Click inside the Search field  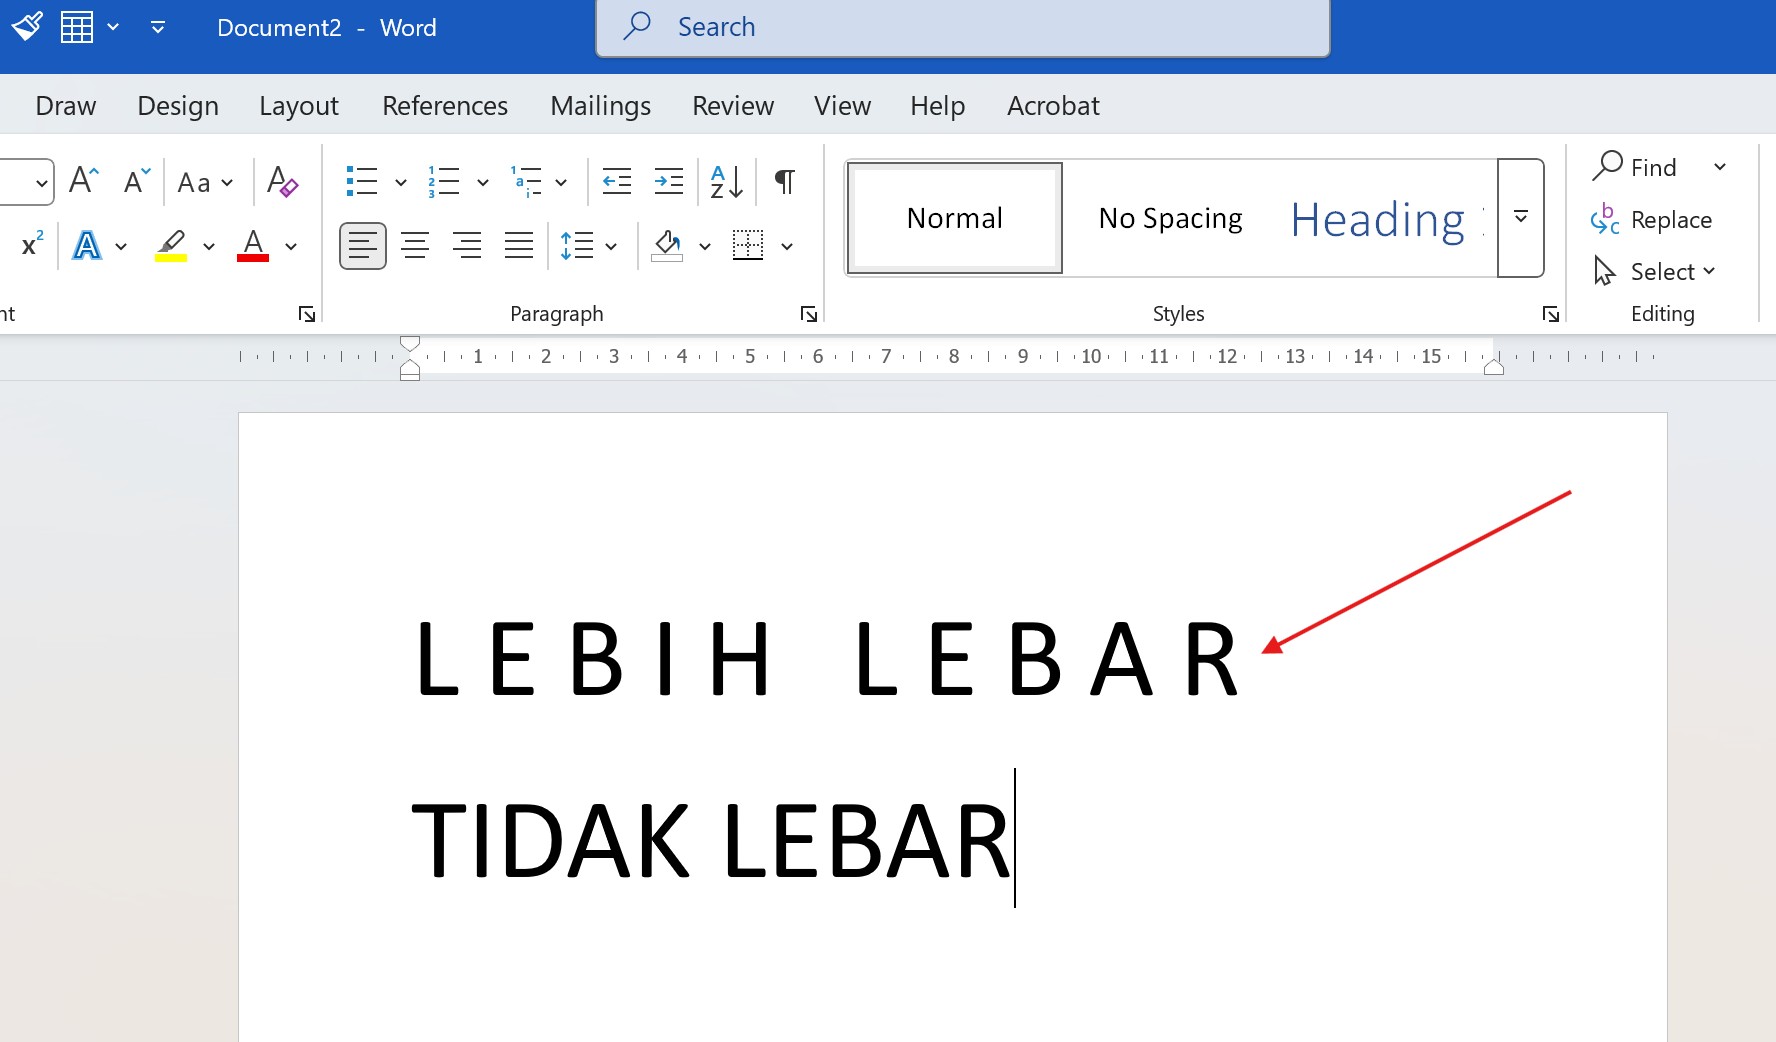point(960,27)
